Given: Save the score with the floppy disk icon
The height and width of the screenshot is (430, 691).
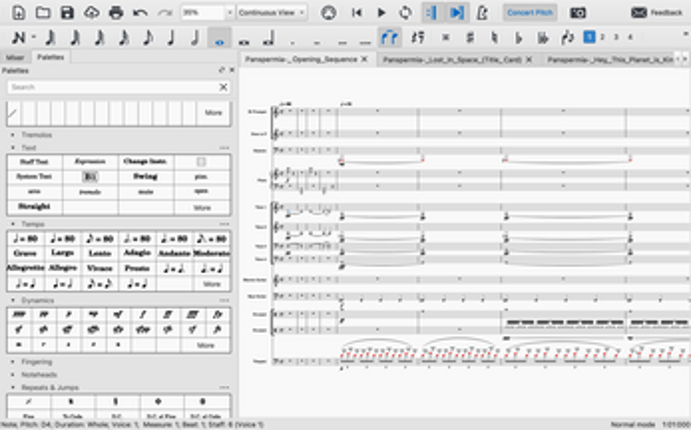Looking at the screenshot, I should [x=67, y=12].
